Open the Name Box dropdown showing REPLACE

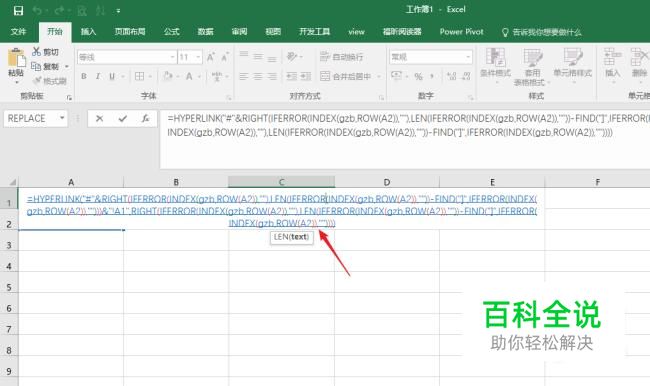(x=62, y=118)
